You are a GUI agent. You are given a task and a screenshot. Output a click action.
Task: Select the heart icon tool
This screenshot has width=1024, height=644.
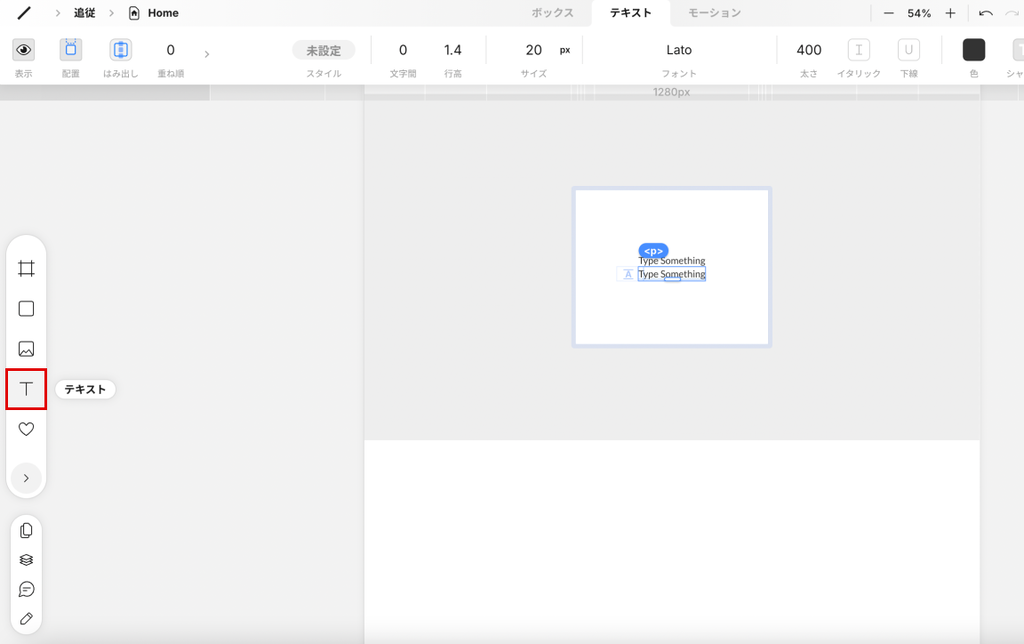click(x=26, y=429)
